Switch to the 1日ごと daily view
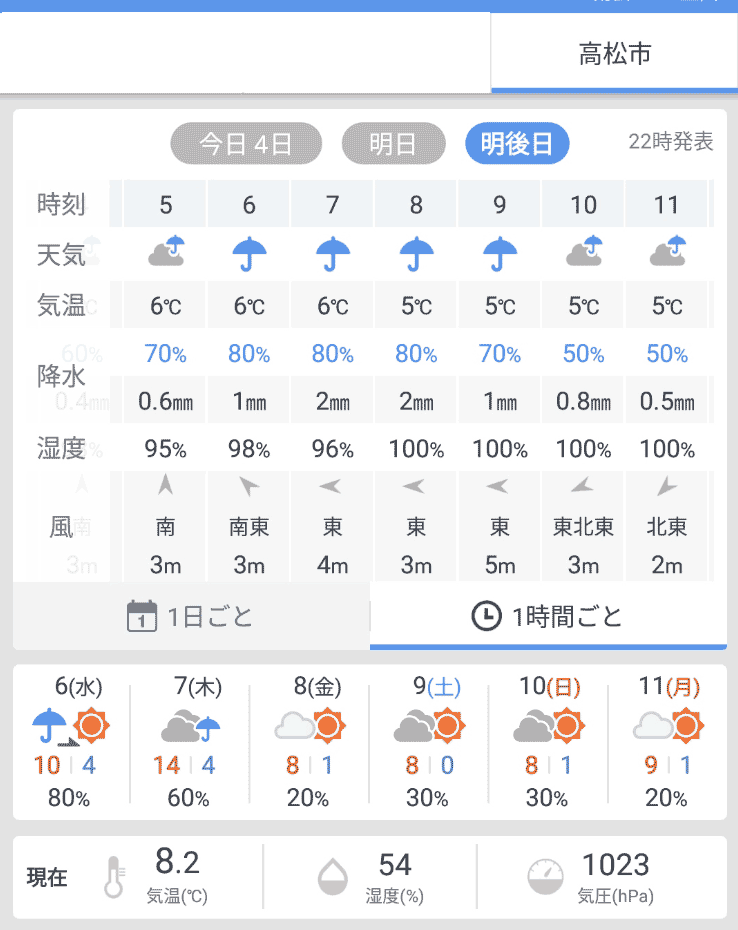Image resolution: width=738 pixels, height=930 pixels. pos(191,616)
